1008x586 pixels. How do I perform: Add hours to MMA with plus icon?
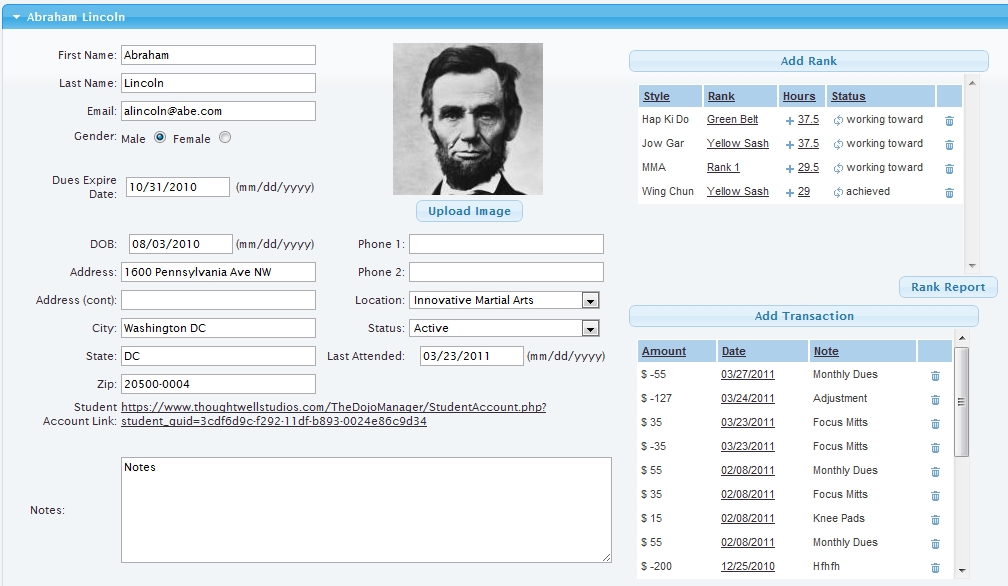[x=789, y=168]
